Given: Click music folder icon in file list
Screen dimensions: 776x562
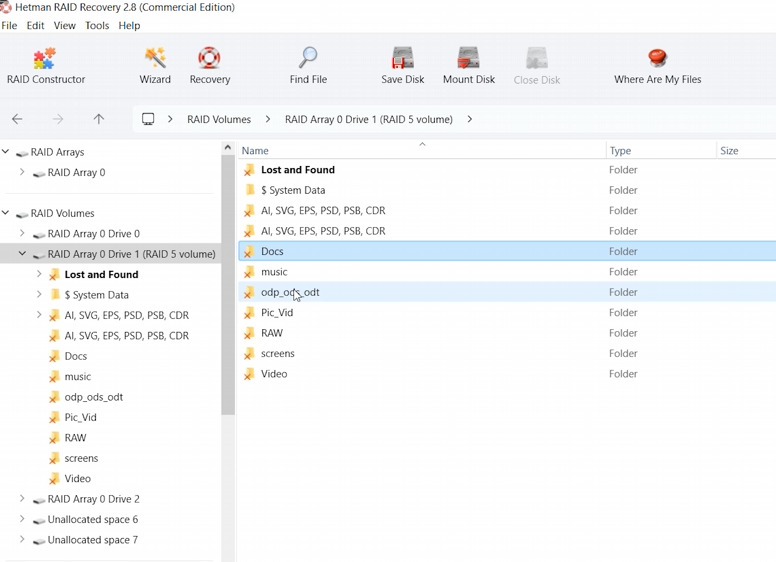Looking at the screenshot, I should pos(249,272).
